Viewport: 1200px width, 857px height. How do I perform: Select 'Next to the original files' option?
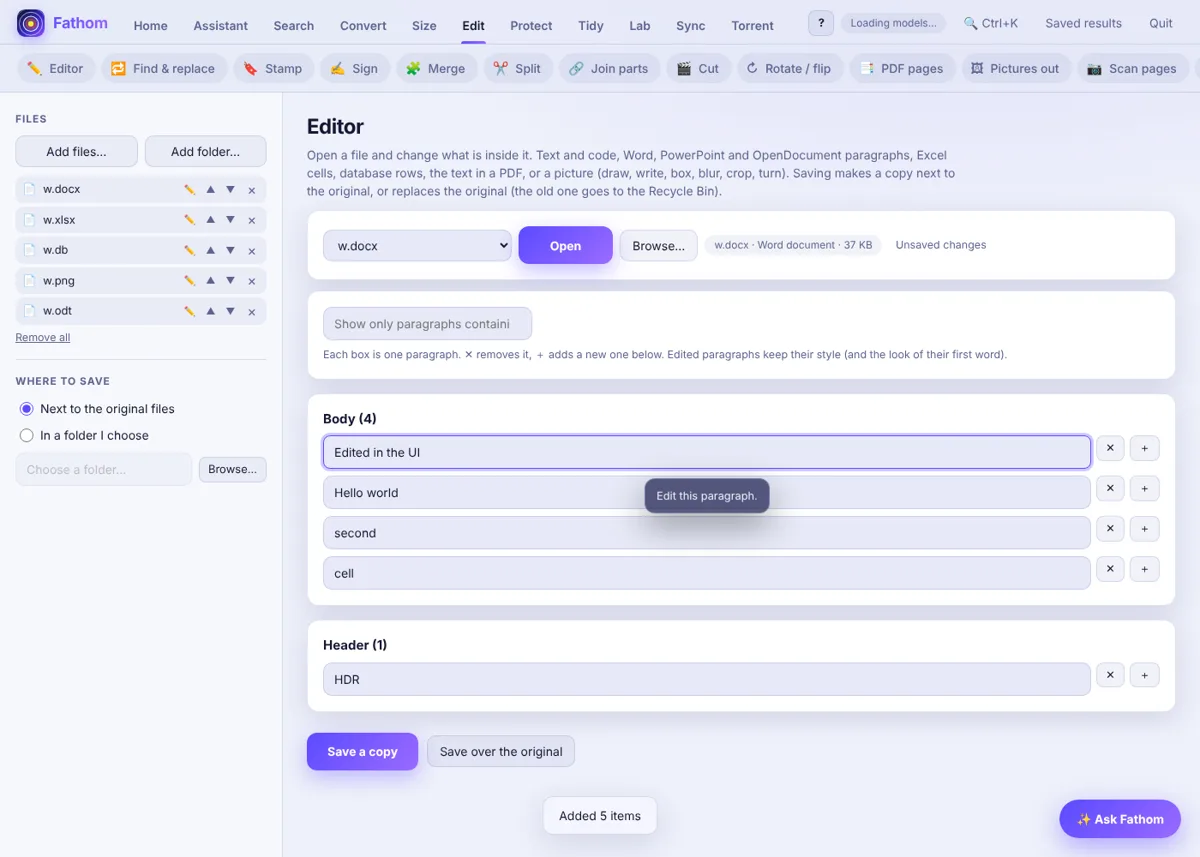27,409
